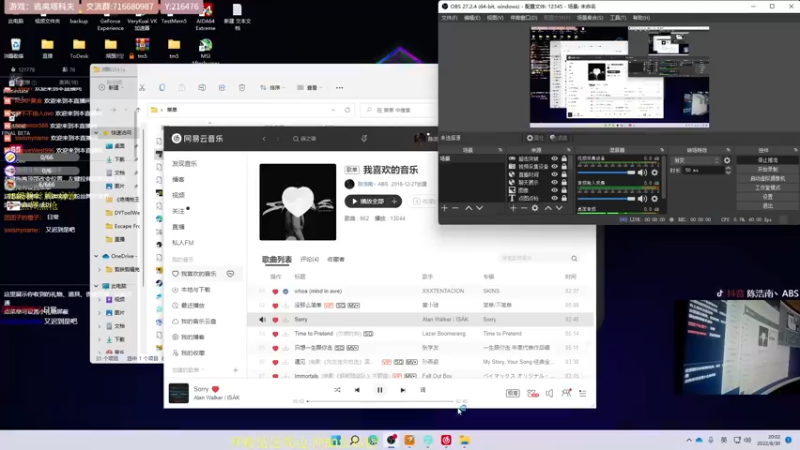This screenshot has width=800, height=450.
Task: Open transition settings gear in OBS
Action: [727, 160]
